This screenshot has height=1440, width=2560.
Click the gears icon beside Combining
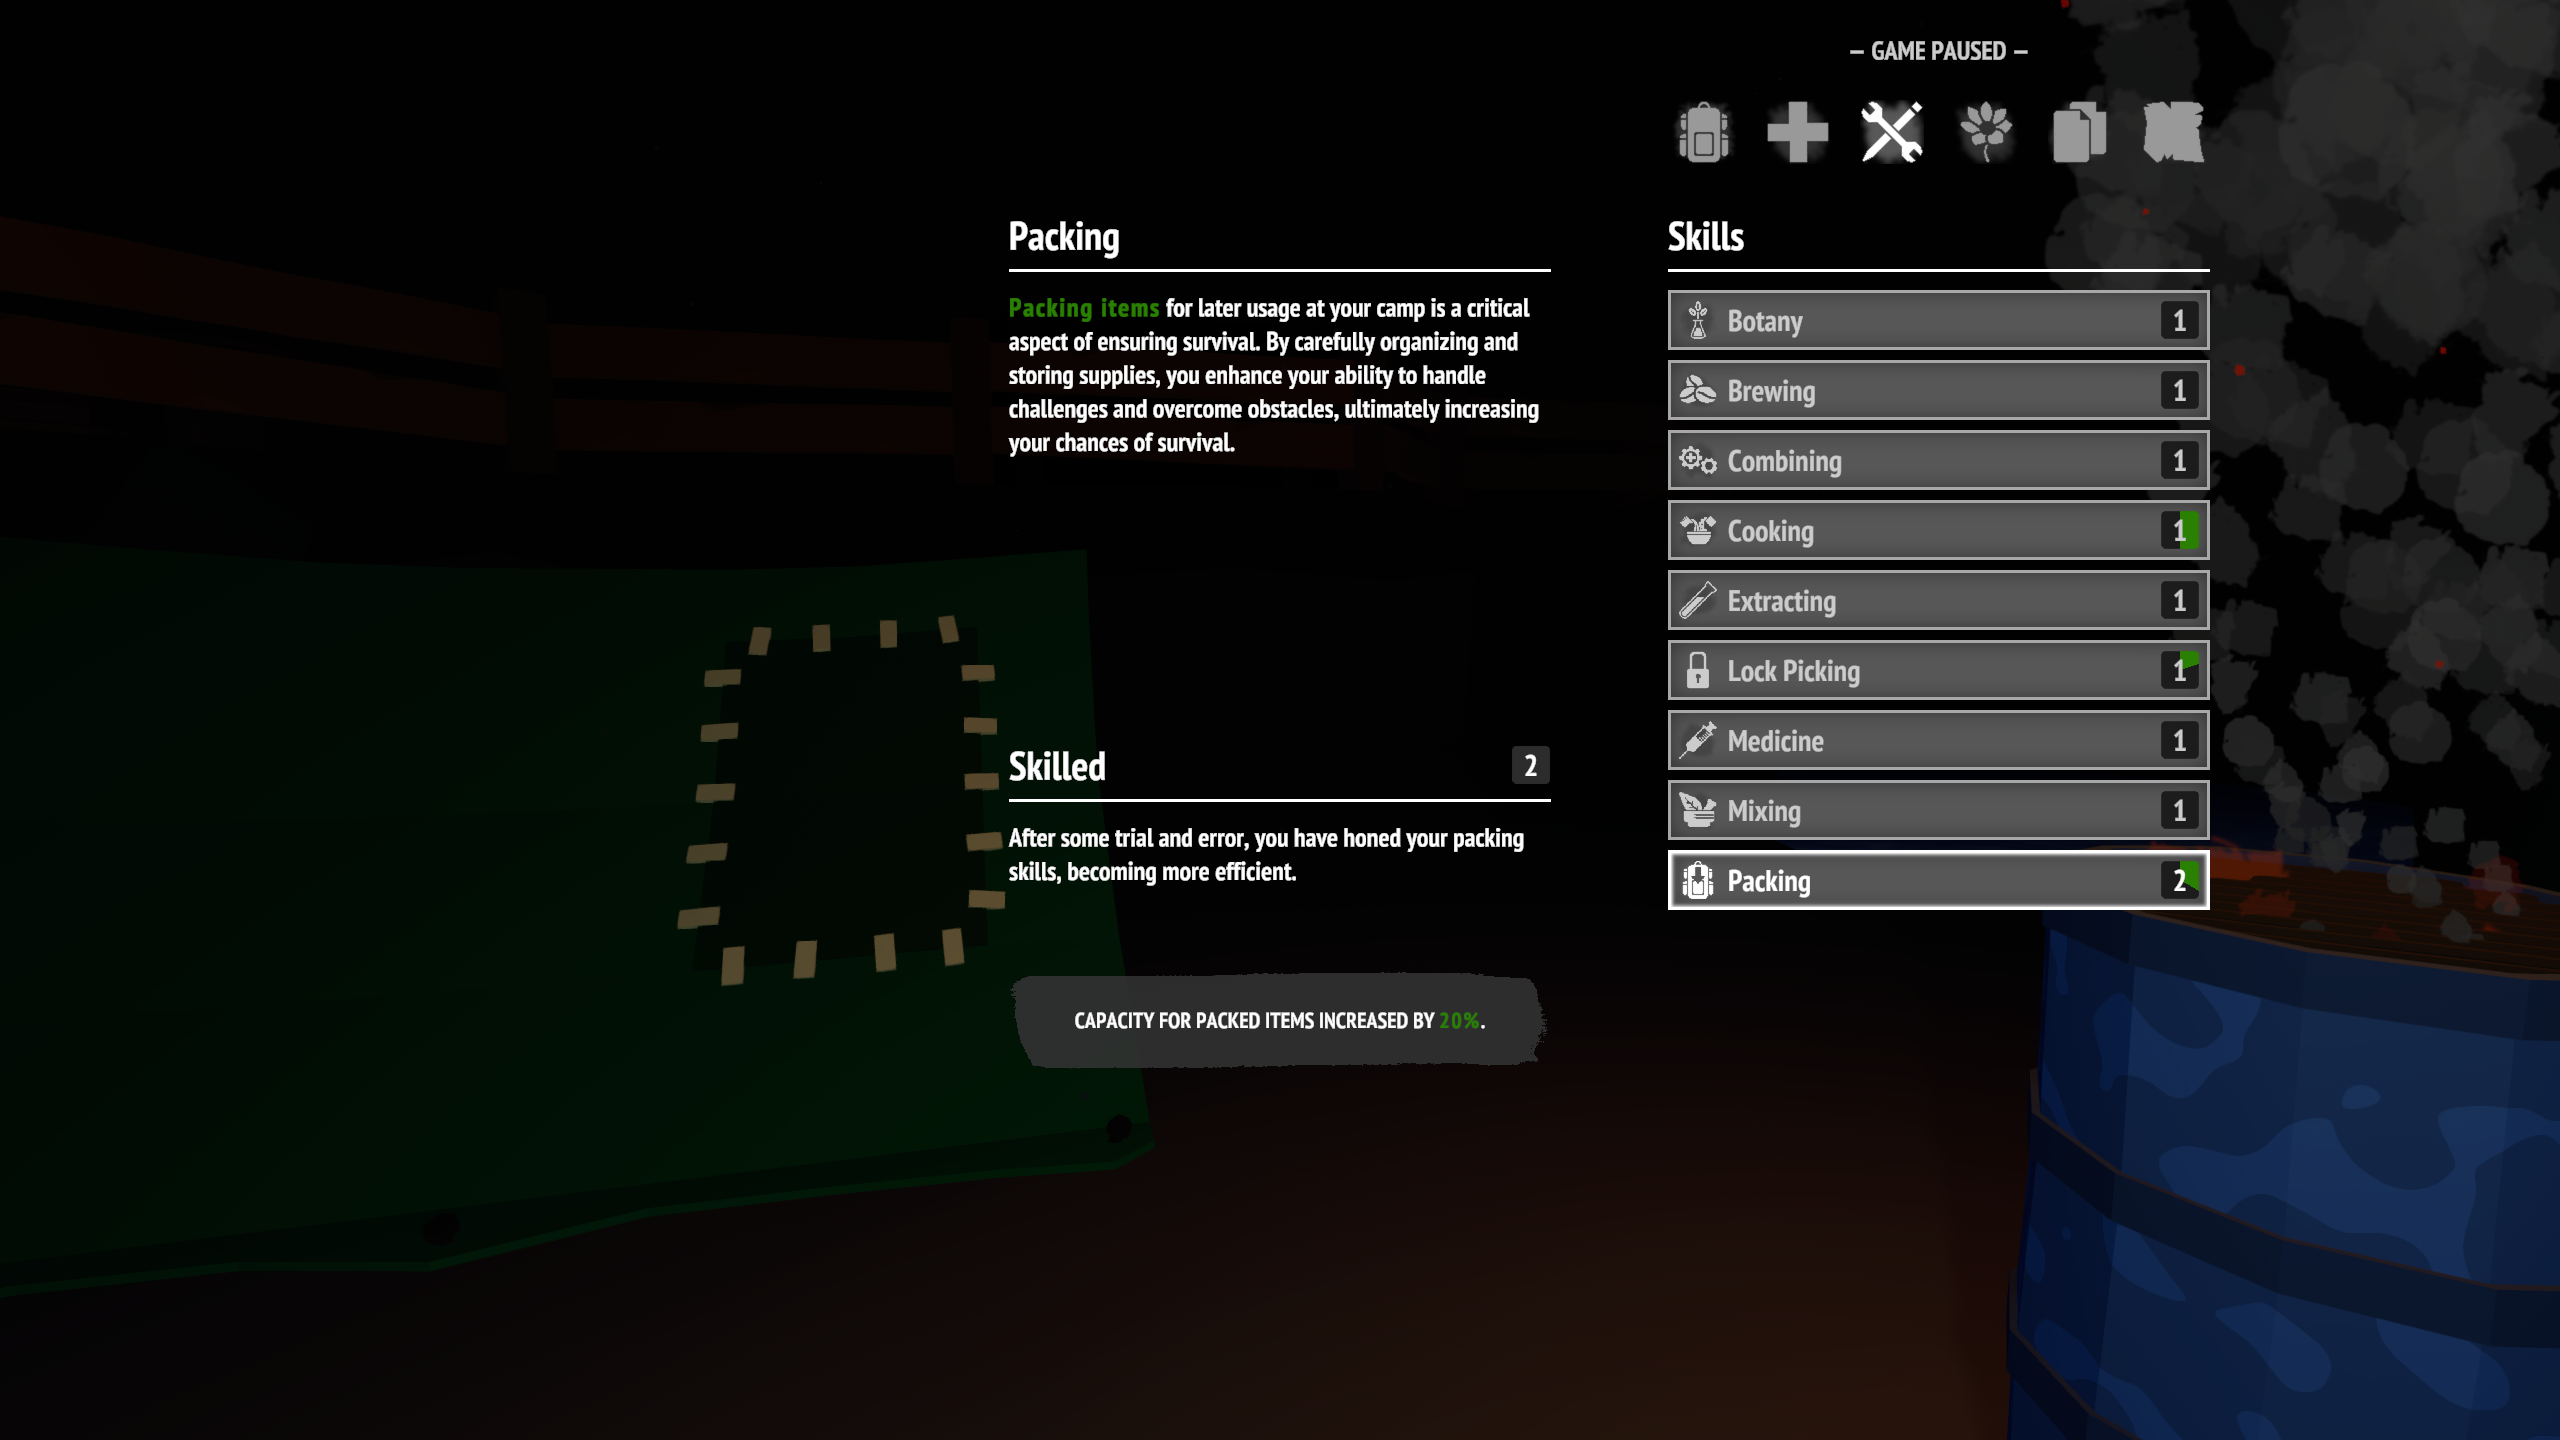tap(1698, 460)
